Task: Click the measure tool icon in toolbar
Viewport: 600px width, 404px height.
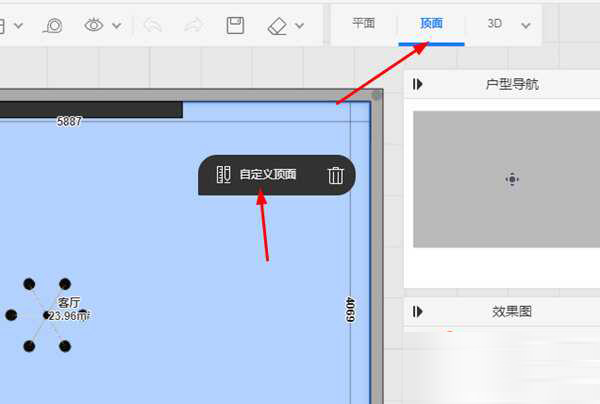Action: (x=54, y=24)
